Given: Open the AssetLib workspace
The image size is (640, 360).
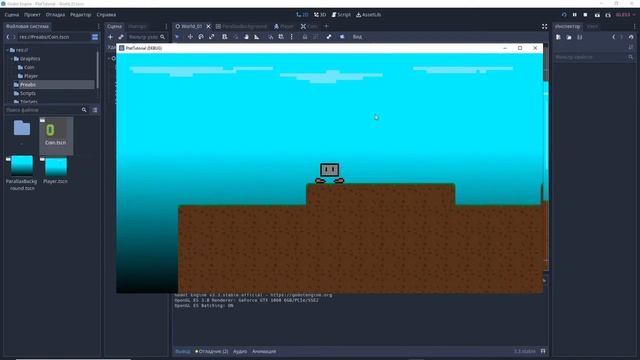Looking at the screenshot, I should coord(369,15).
